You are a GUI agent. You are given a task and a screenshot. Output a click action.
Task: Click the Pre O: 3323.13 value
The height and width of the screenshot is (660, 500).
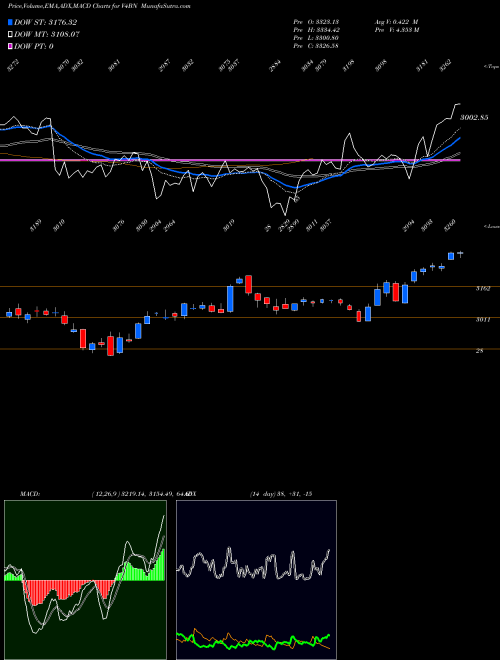[316, 21]
